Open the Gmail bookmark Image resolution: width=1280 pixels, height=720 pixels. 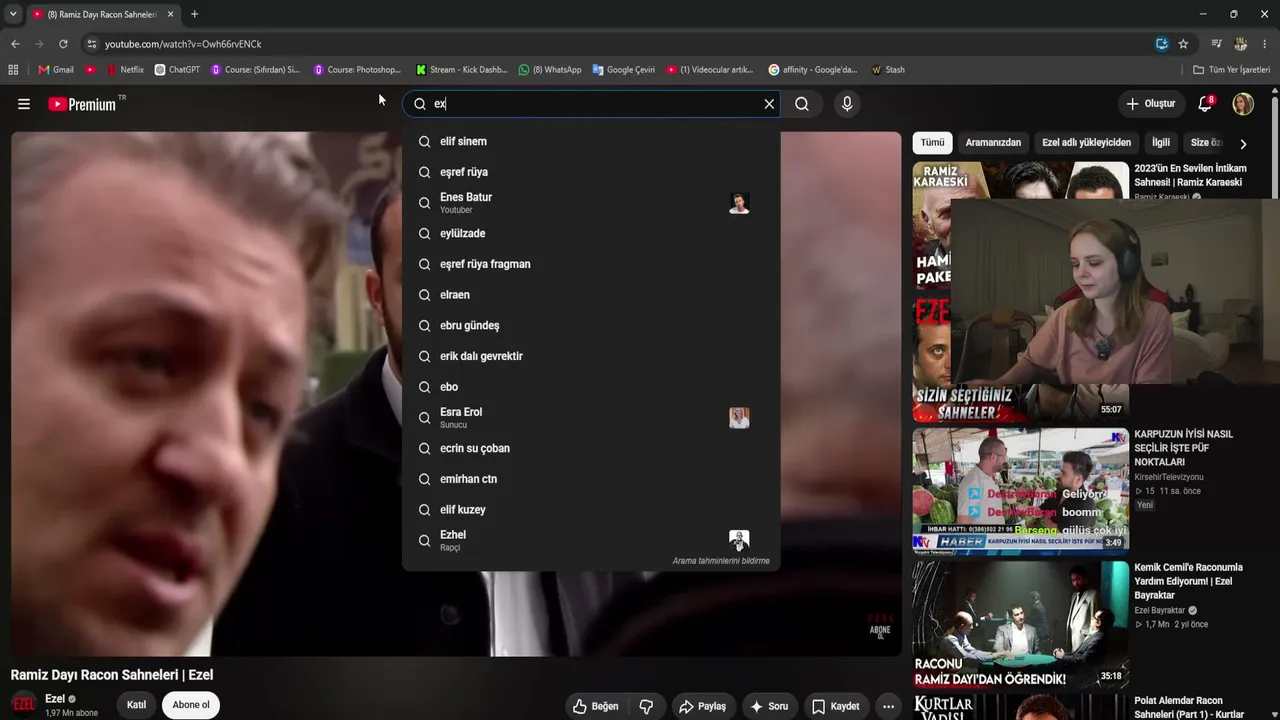[56, 70]
